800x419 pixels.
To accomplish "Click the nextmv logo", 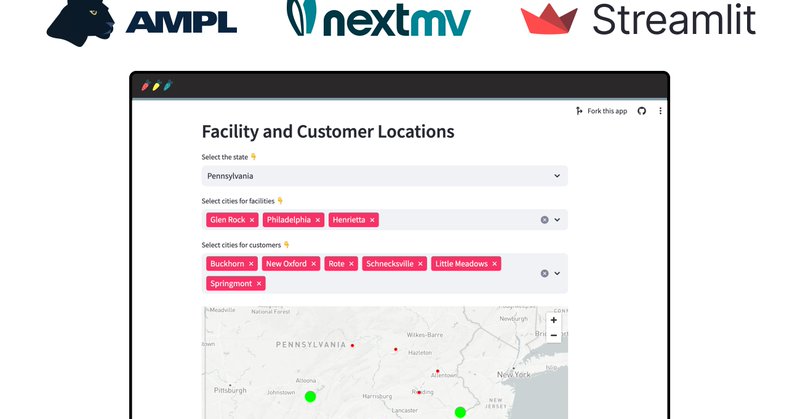I will click(378, 19).
